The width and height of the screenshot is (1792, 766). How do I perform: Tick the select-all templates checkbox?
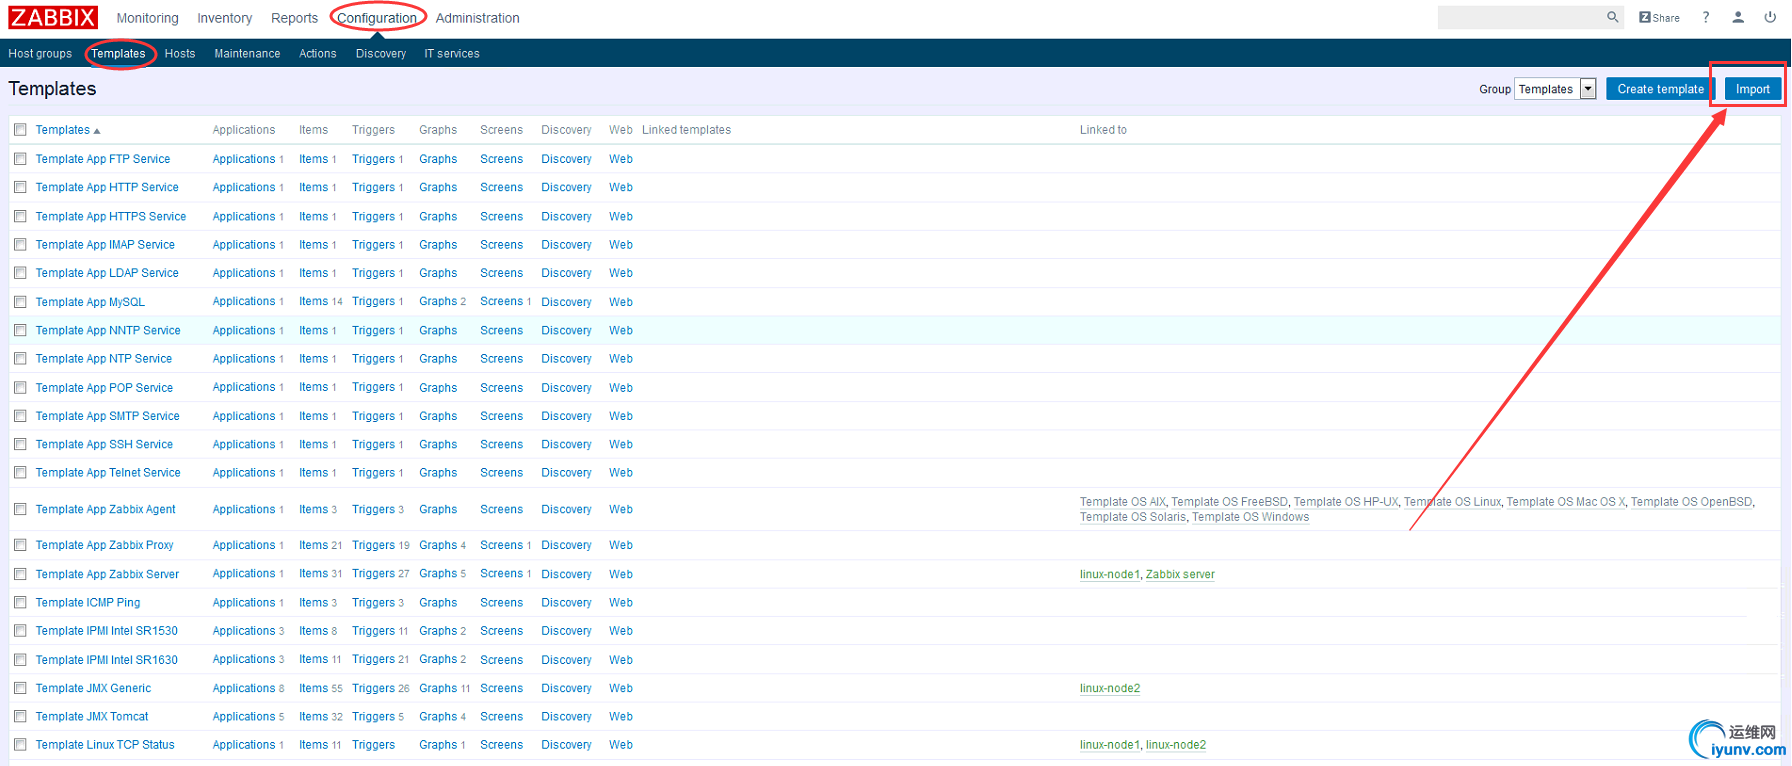[x=20, y=130]
